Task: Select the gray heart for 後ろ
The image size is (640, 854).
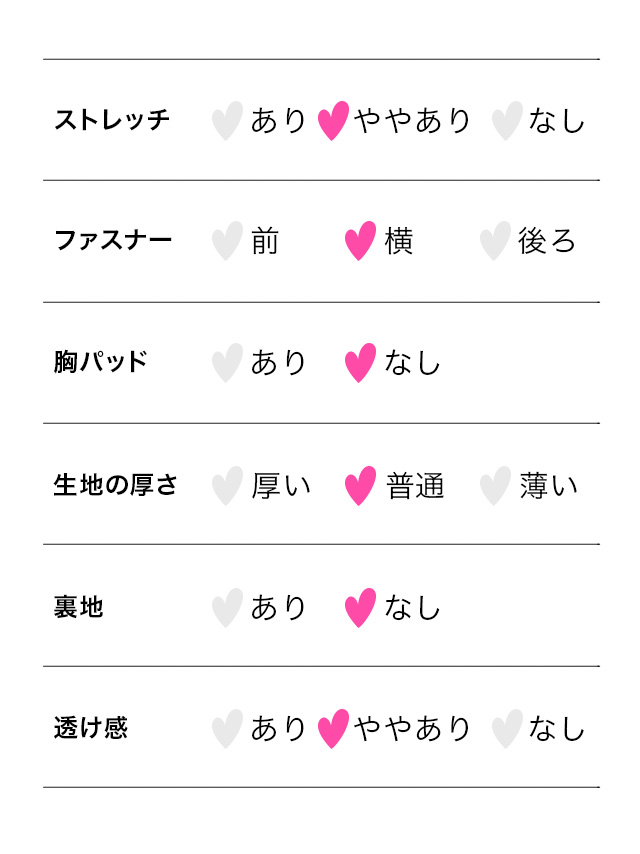Action: pos(495,241)
